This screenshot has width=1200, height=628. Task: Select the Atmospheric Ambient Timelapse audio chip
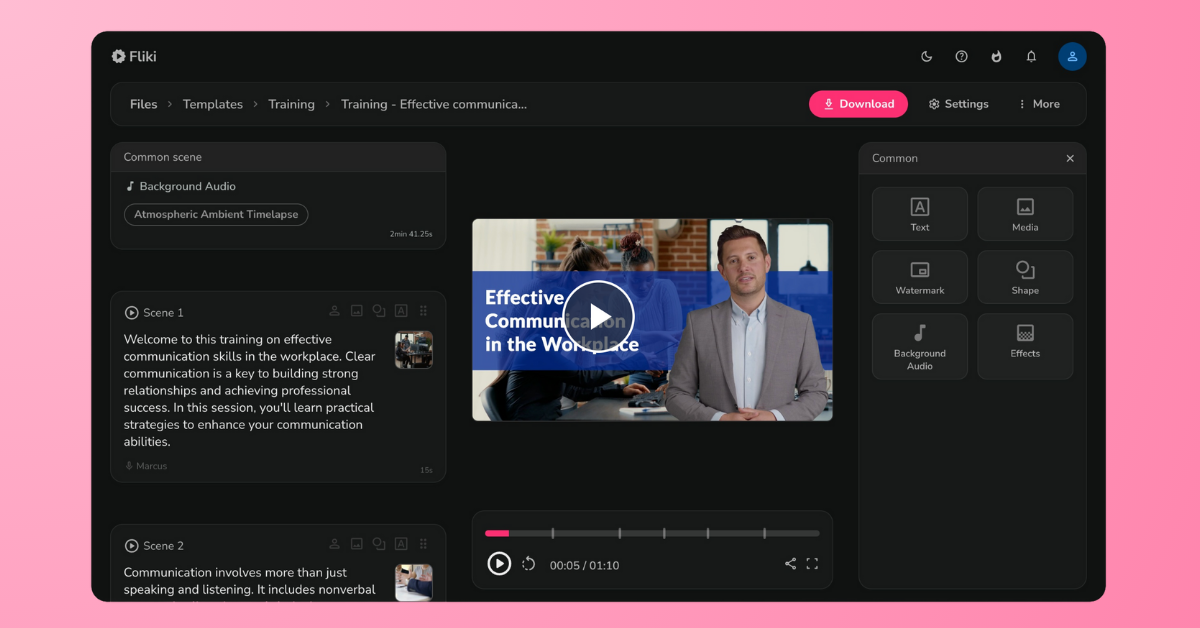point(216,214)
